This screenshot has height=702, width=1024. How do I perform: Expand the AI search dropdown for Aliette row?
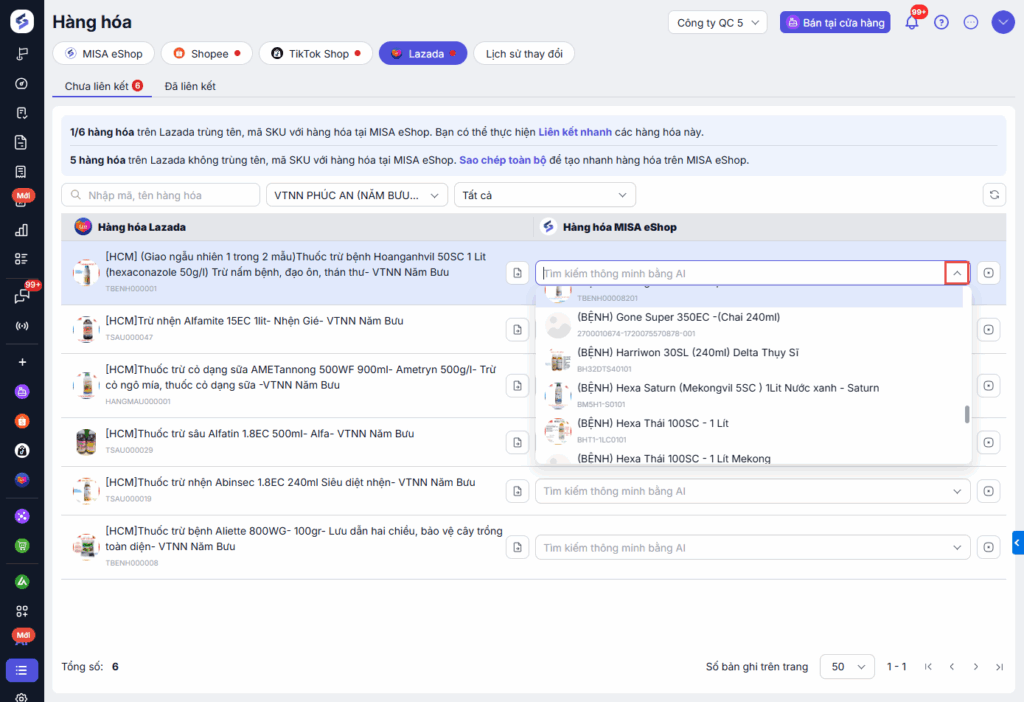tap(957, 547)
